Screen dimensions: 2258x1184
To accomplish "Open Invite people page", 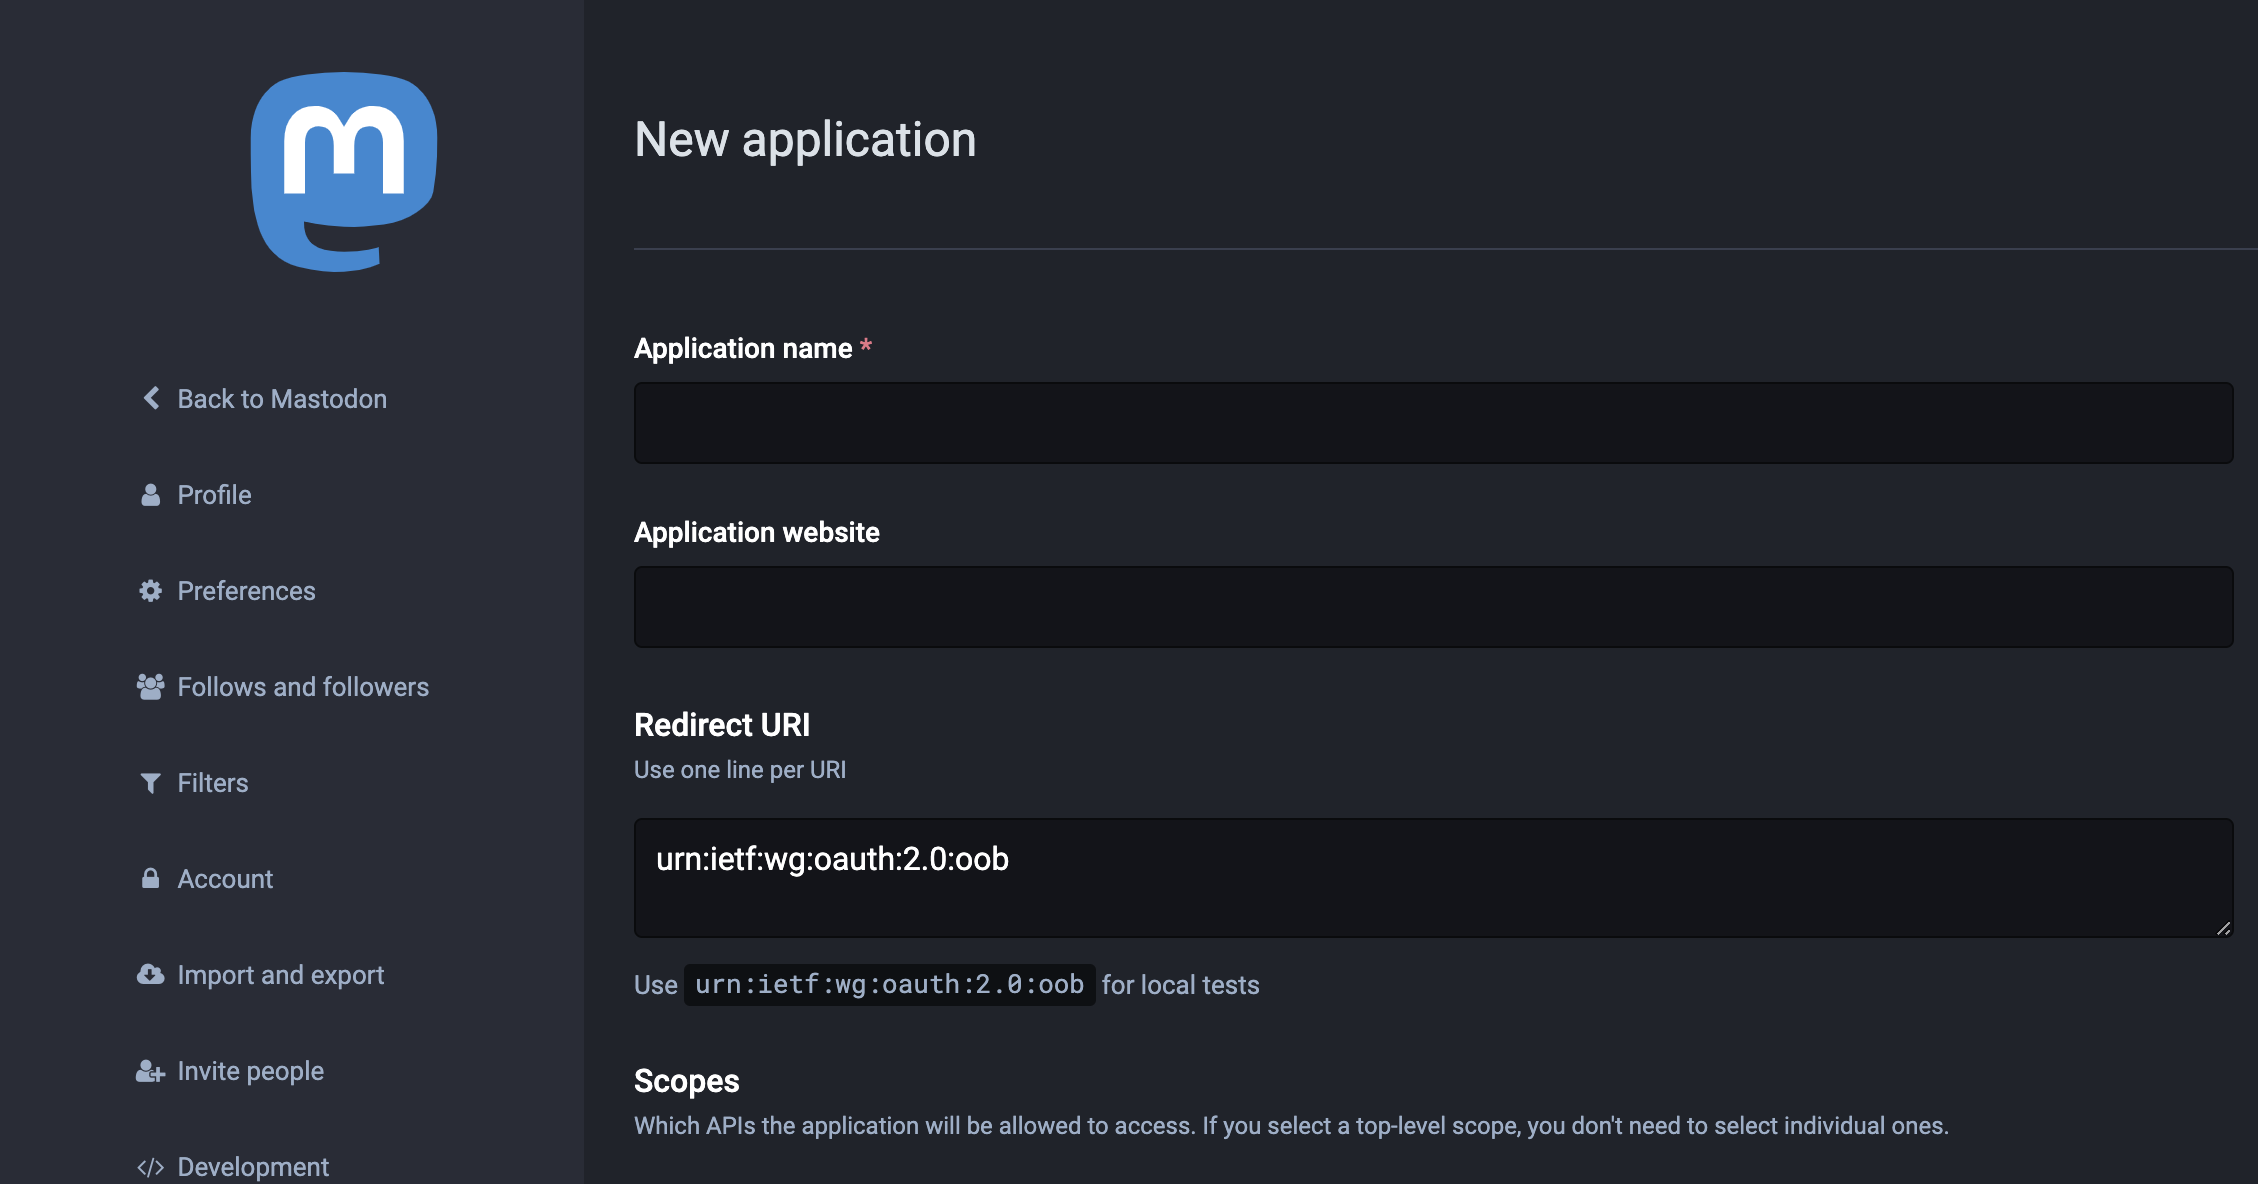I will (x=251, y=1071).
